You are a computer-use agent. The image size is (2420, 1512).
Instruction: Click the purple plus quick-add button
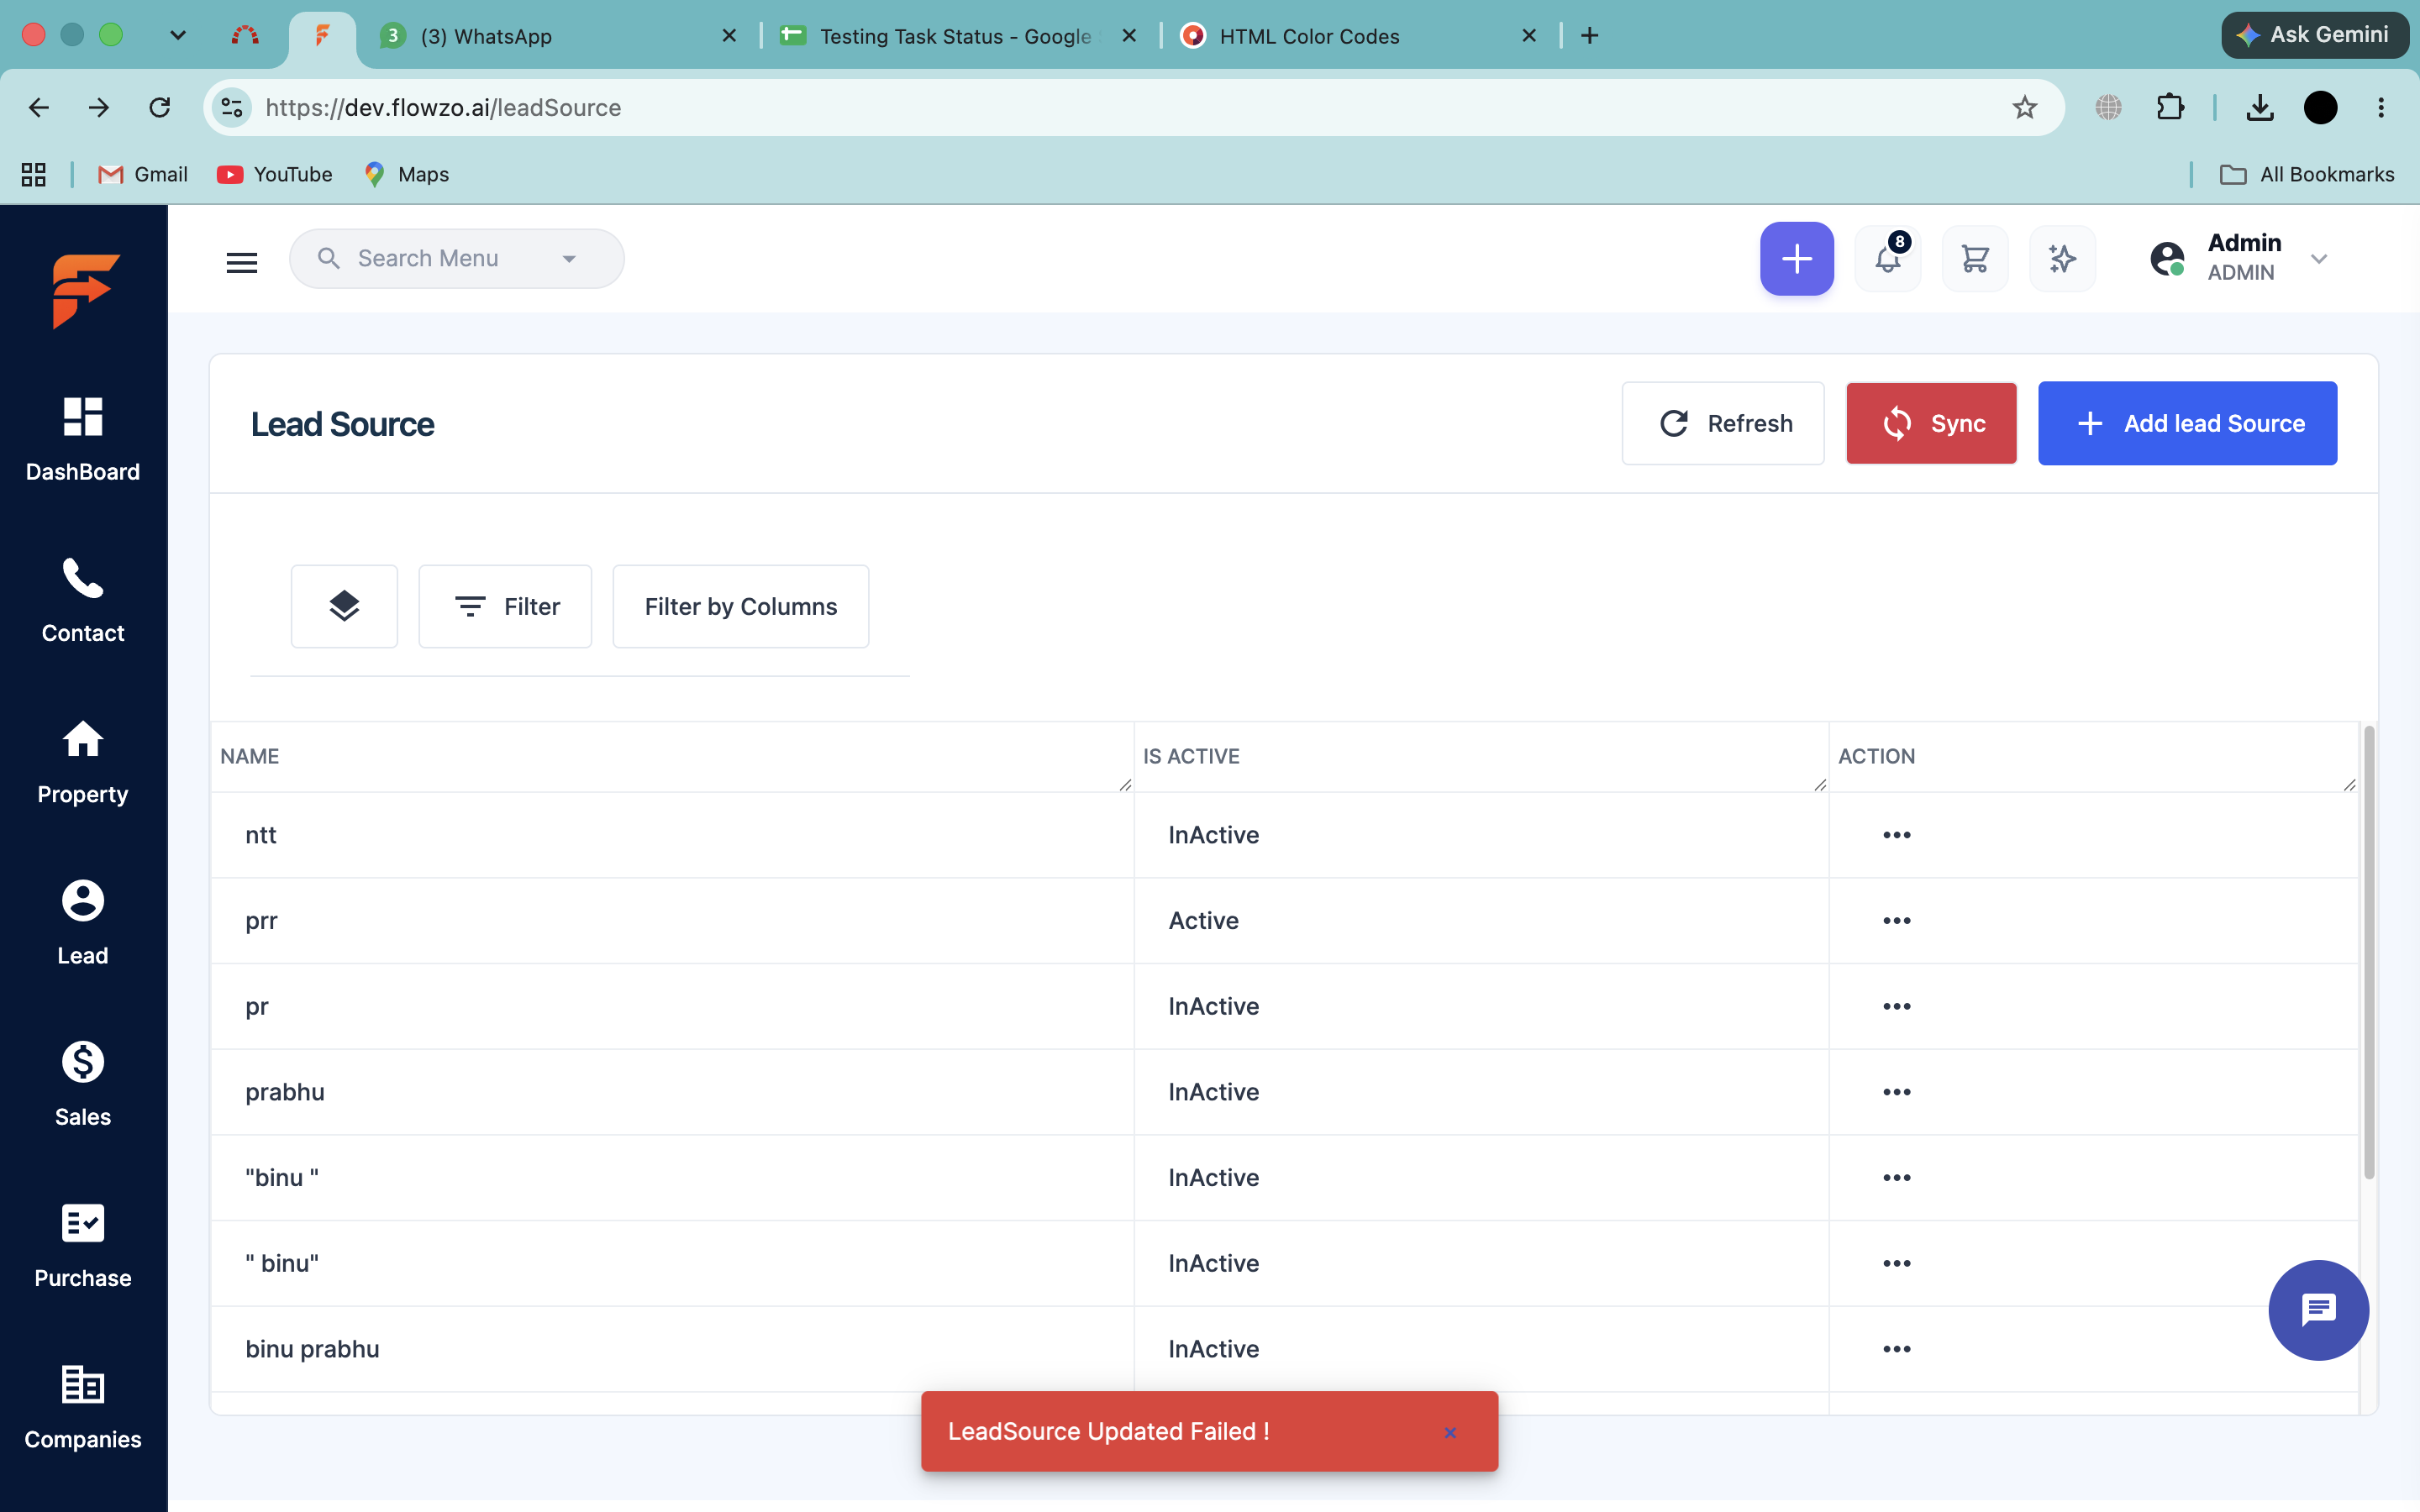(1796, 259)
